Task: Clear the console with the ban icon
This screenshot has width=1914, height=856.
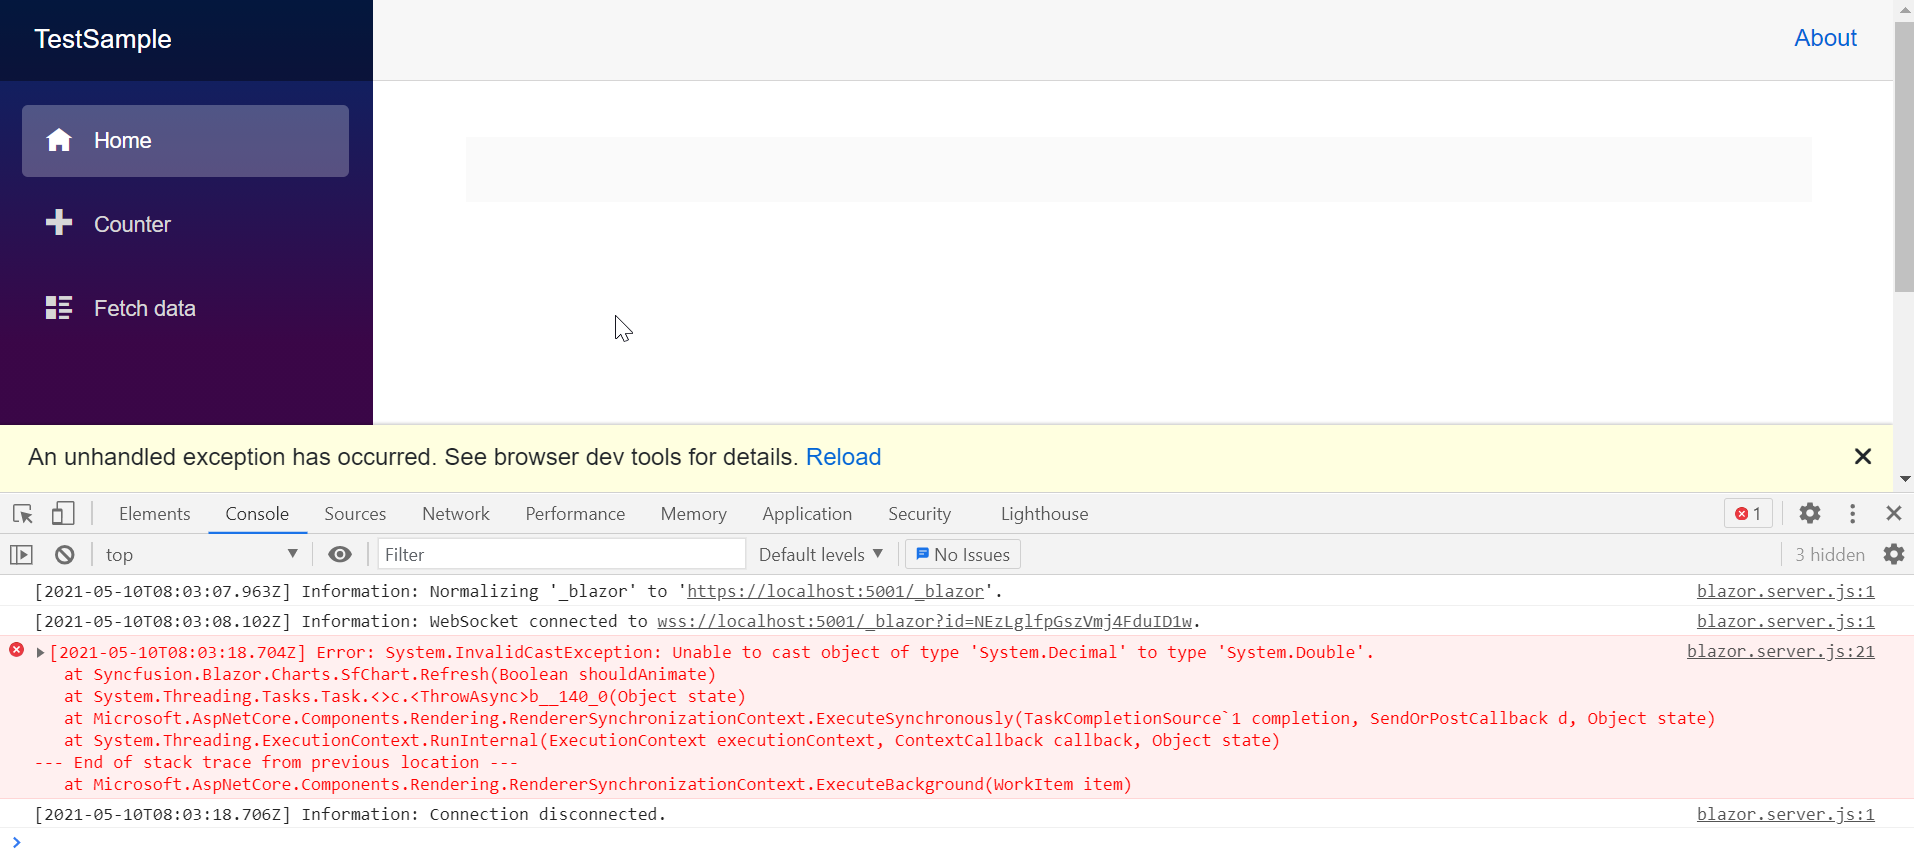Action: click(65, 555)
